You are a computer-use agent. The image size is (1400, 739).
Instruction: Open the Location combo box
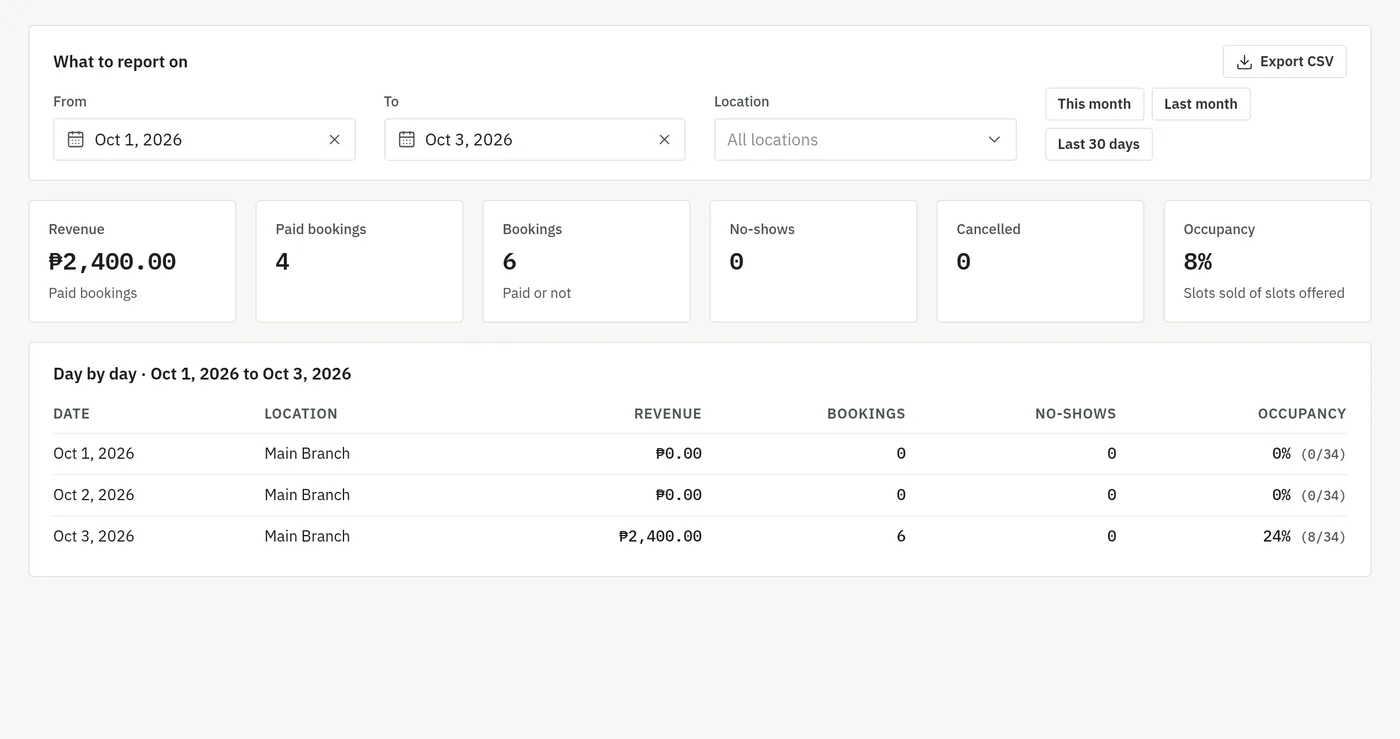coord(865,140)
